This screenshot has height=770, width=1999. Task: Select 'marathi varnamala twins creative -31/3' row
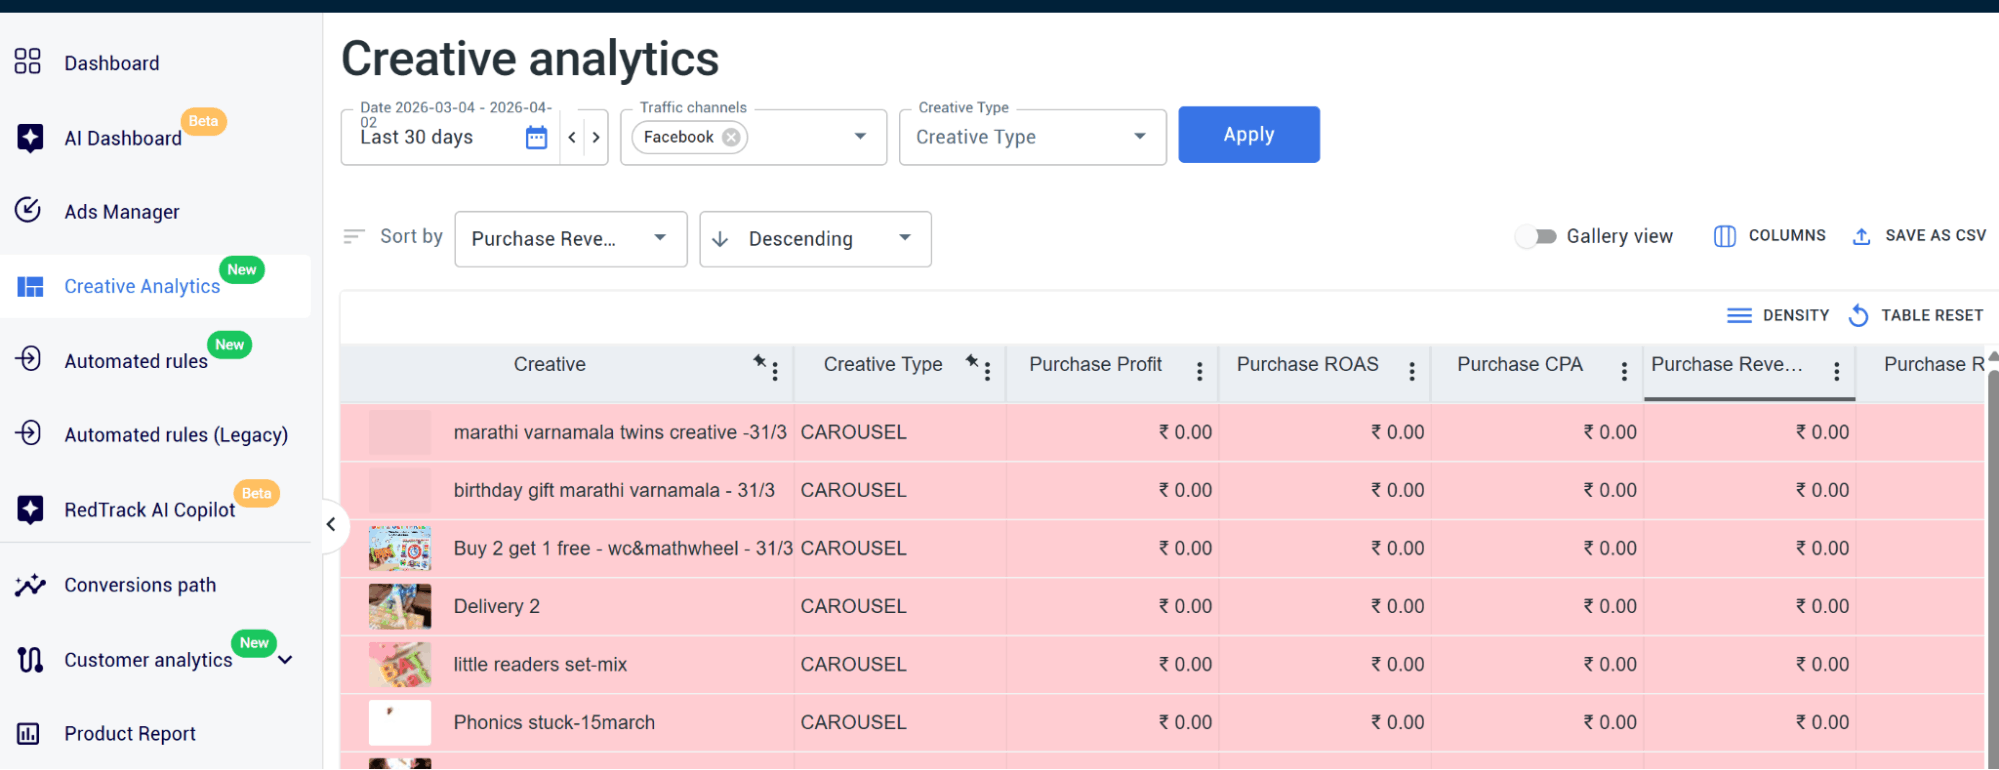pyautogui.click(x=1162, y=432)
